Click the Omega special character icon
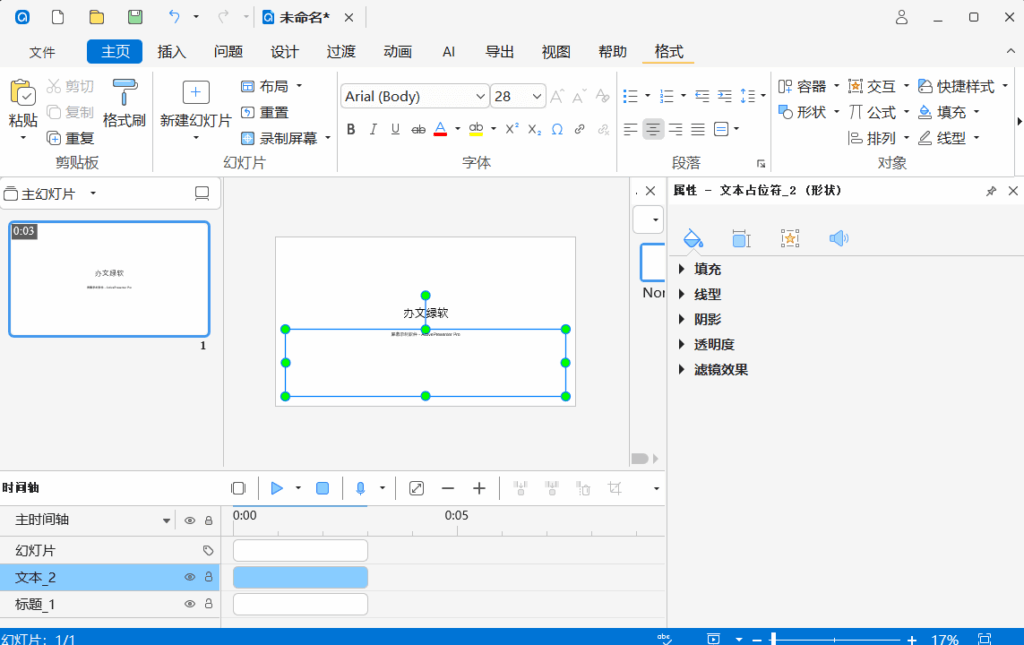Screen dimensions: 1024x645 [557, 128]
